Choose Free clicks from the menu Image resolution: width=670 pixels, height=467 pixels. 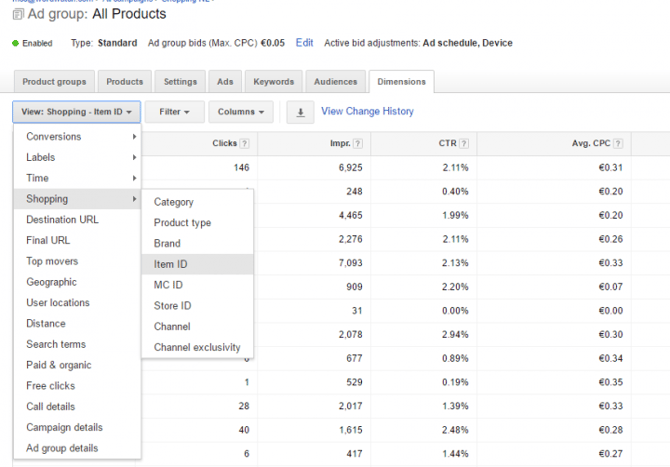pos(77,386)
